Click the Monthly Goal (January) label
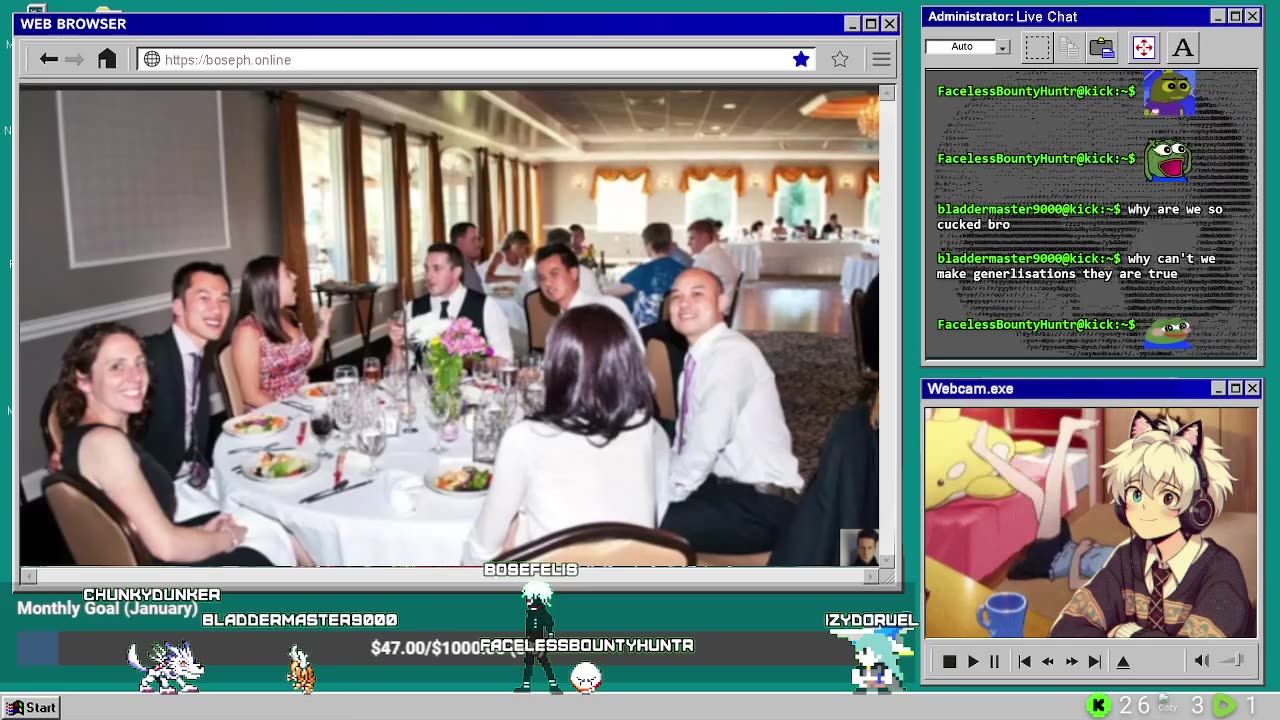The image size is (1280, 720). [107, 609]
